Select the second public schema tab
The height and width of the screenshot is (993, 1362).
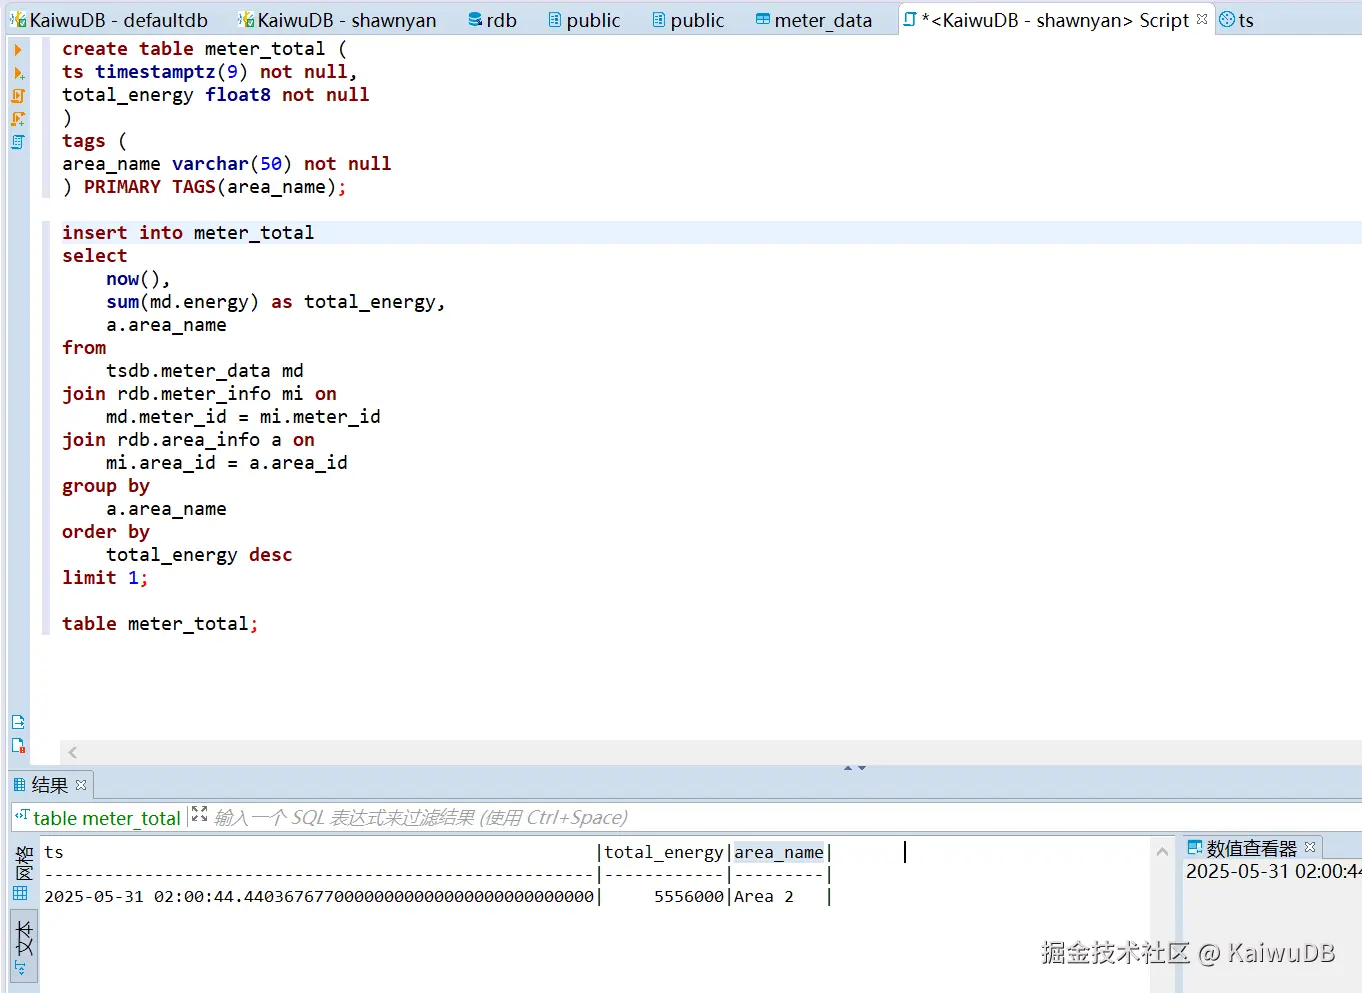click(x=688, y=20)
